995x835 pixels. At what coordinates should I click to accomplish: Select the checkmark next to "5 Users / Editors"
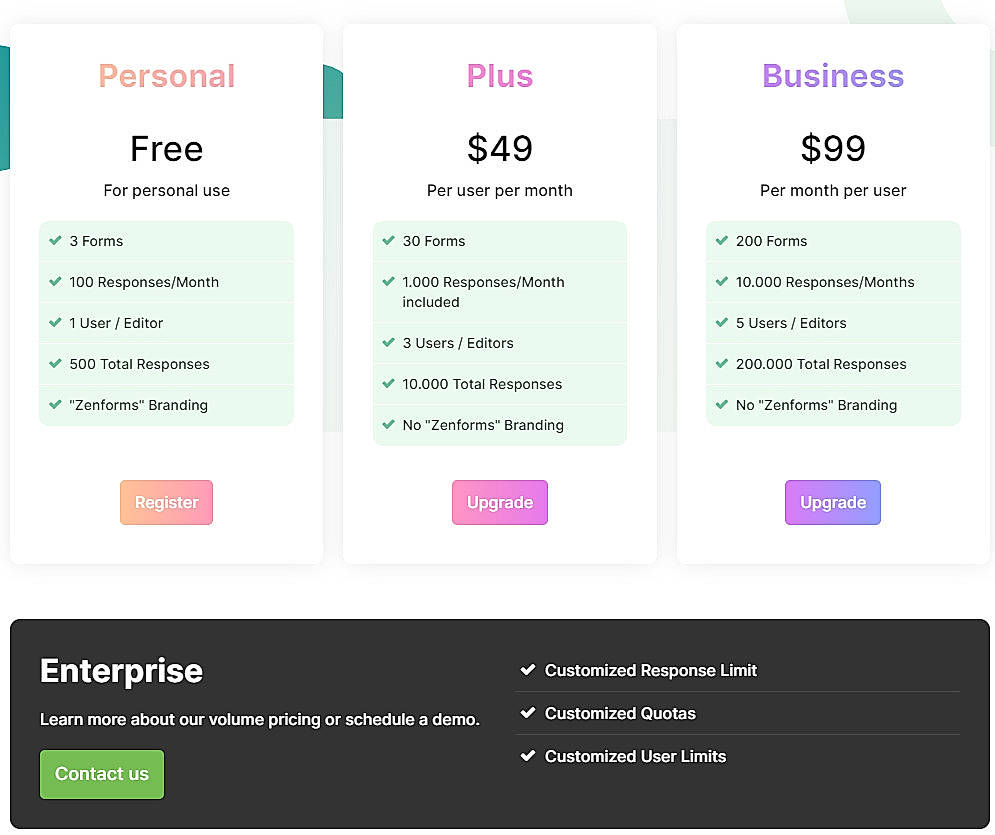point(720,323)
